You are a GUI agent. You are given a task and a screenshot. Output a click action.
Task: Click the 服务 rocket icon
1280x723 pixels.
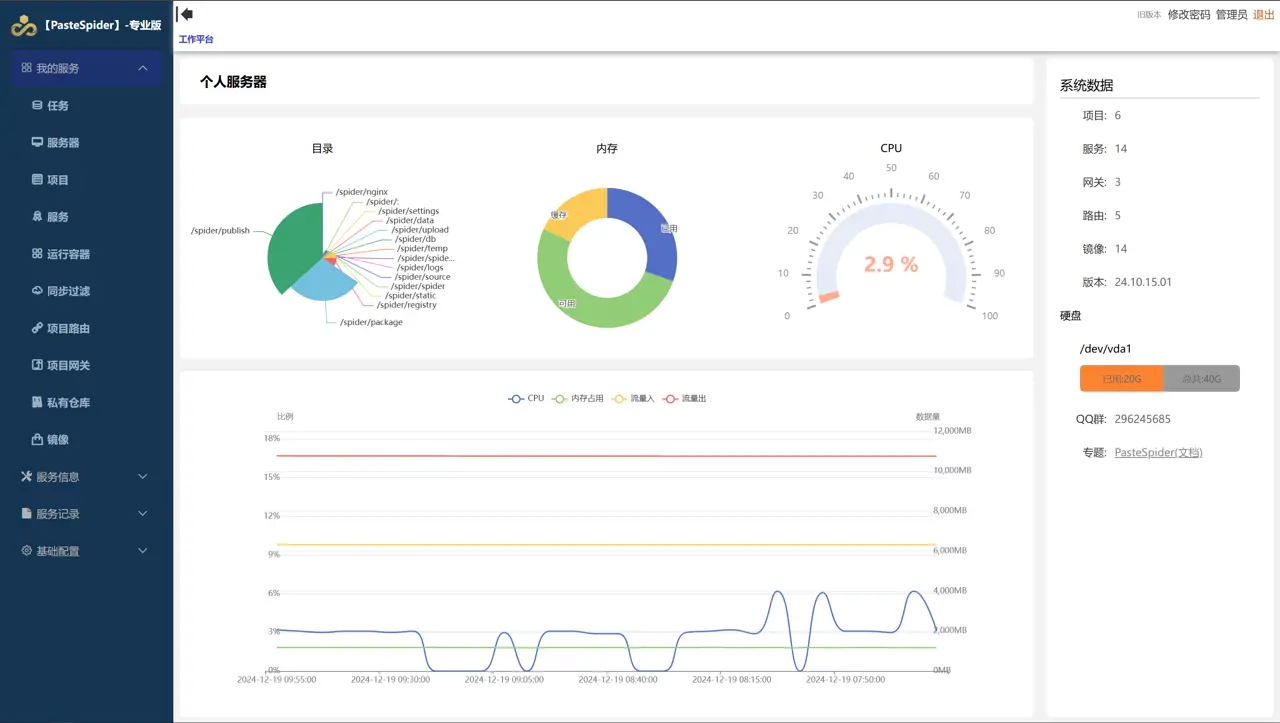[37, 216]
